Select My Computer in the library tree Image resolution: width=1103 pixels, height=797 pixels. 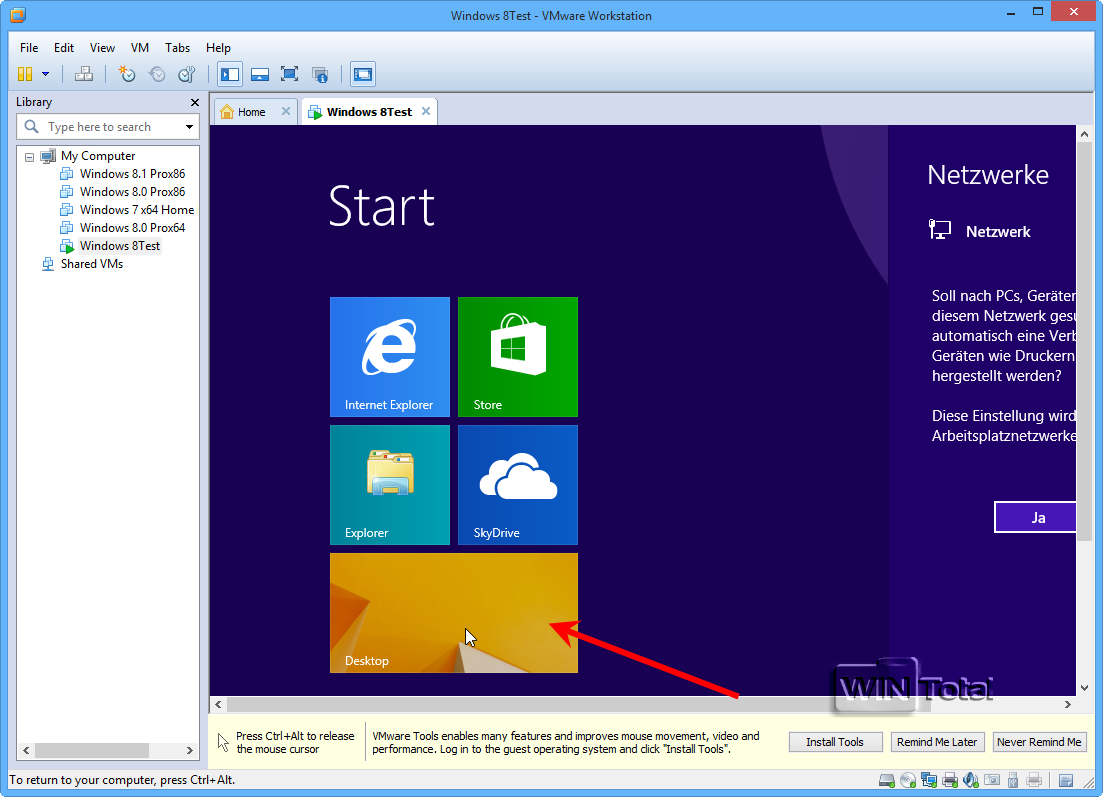coord(98,156)
